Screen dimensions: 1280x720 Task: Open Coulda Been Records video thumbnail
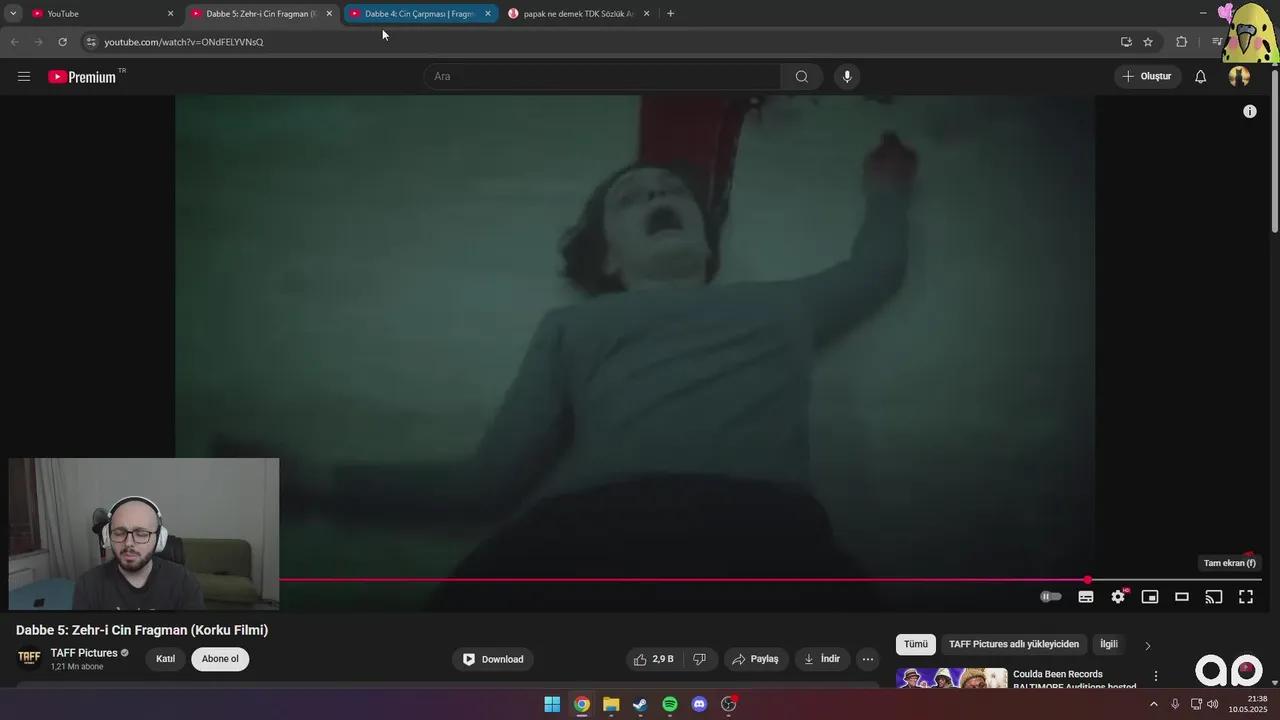pyautogui.click(x=952, y=677)
